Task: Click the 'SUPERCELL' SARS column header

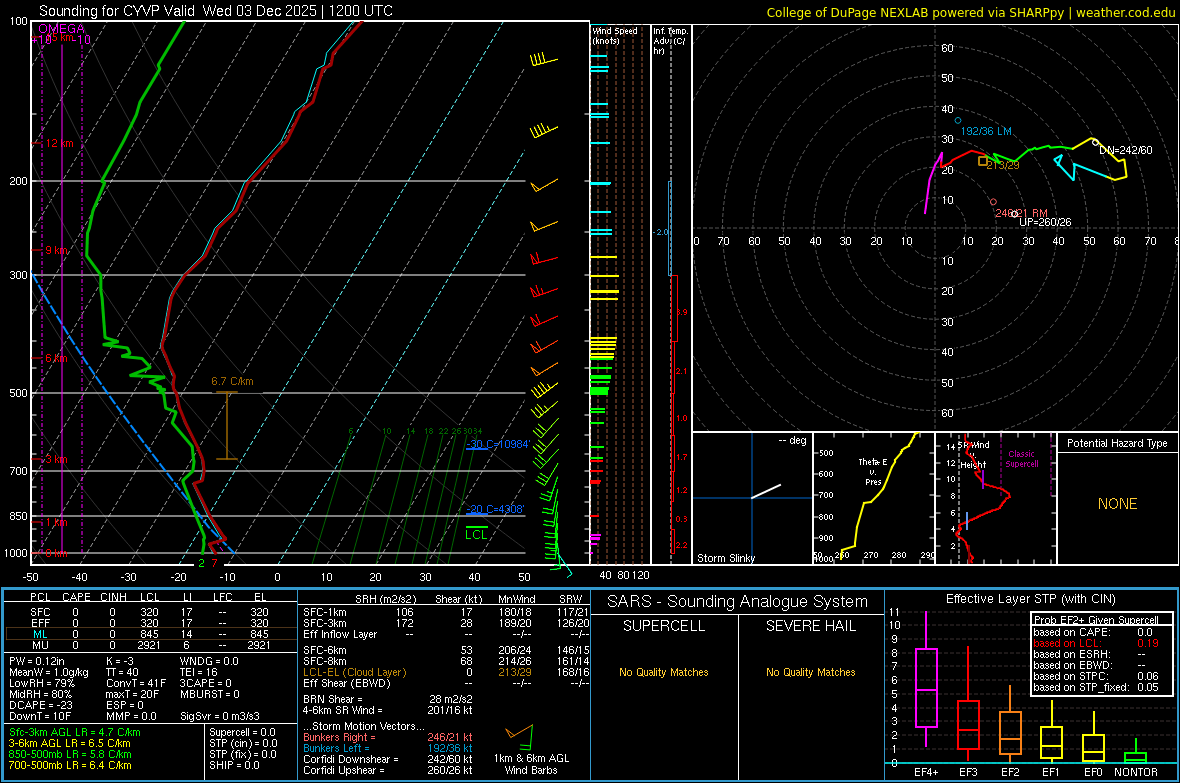Action: (664, 626)
